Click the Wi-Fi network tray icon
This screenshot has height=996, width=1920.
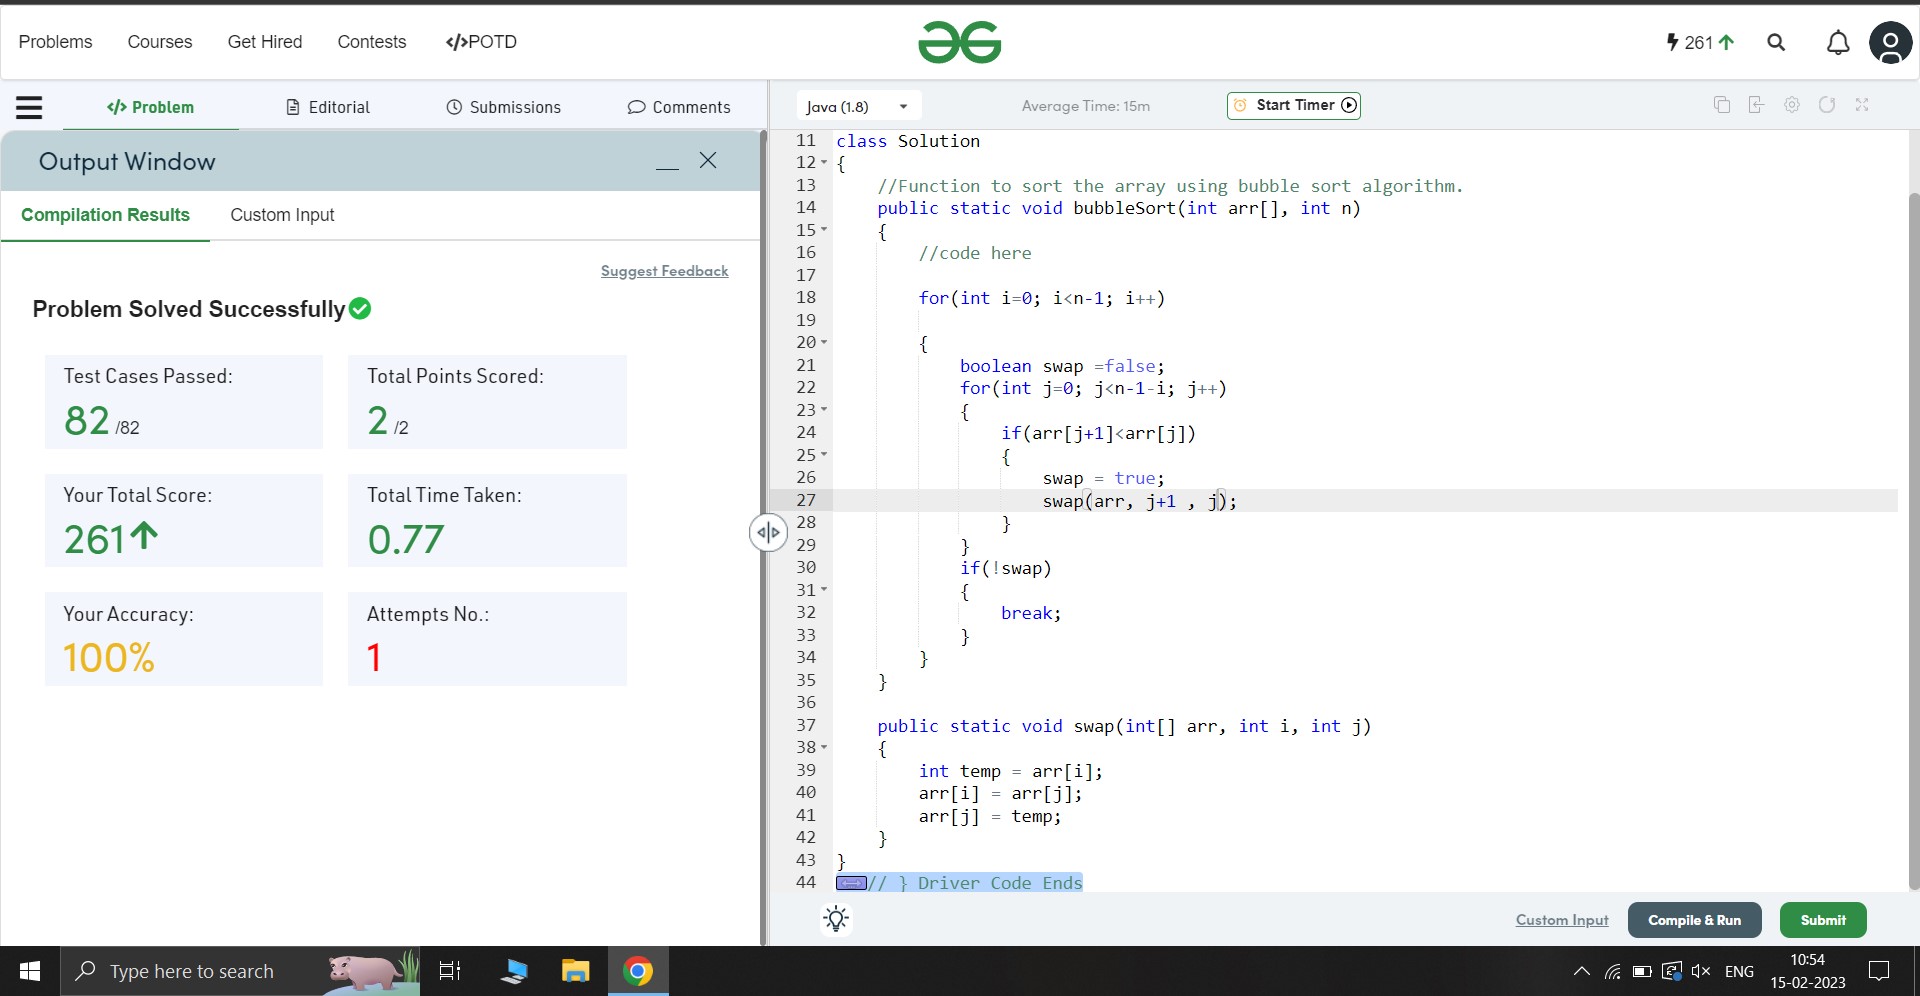[x=1612, y=971]
